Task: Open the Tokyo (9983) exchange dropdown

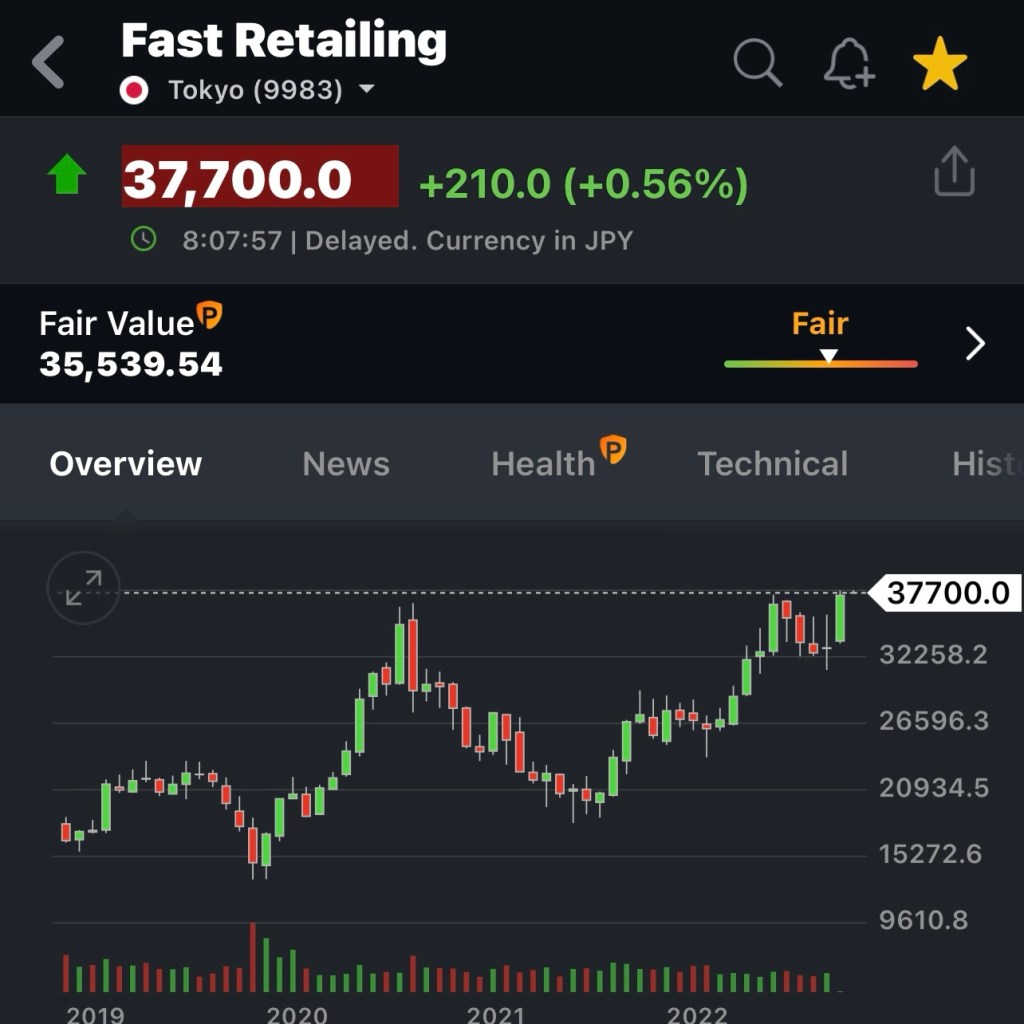Action: (366, 90)
